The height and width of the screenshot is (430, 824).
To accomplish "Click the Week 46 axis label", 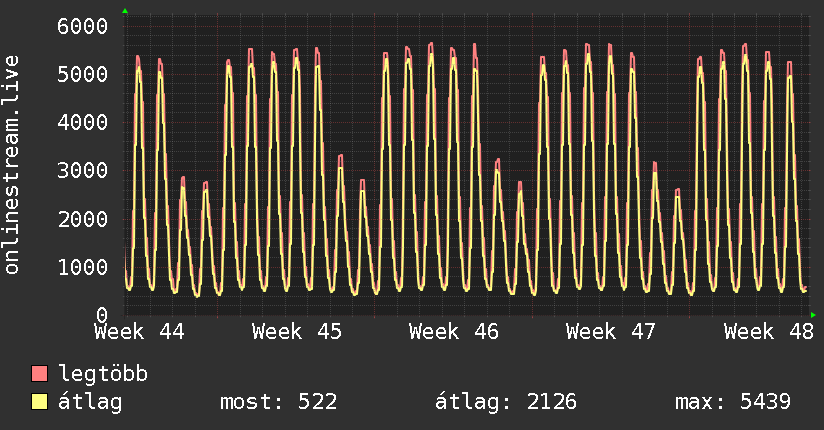I will click(454, 332).
